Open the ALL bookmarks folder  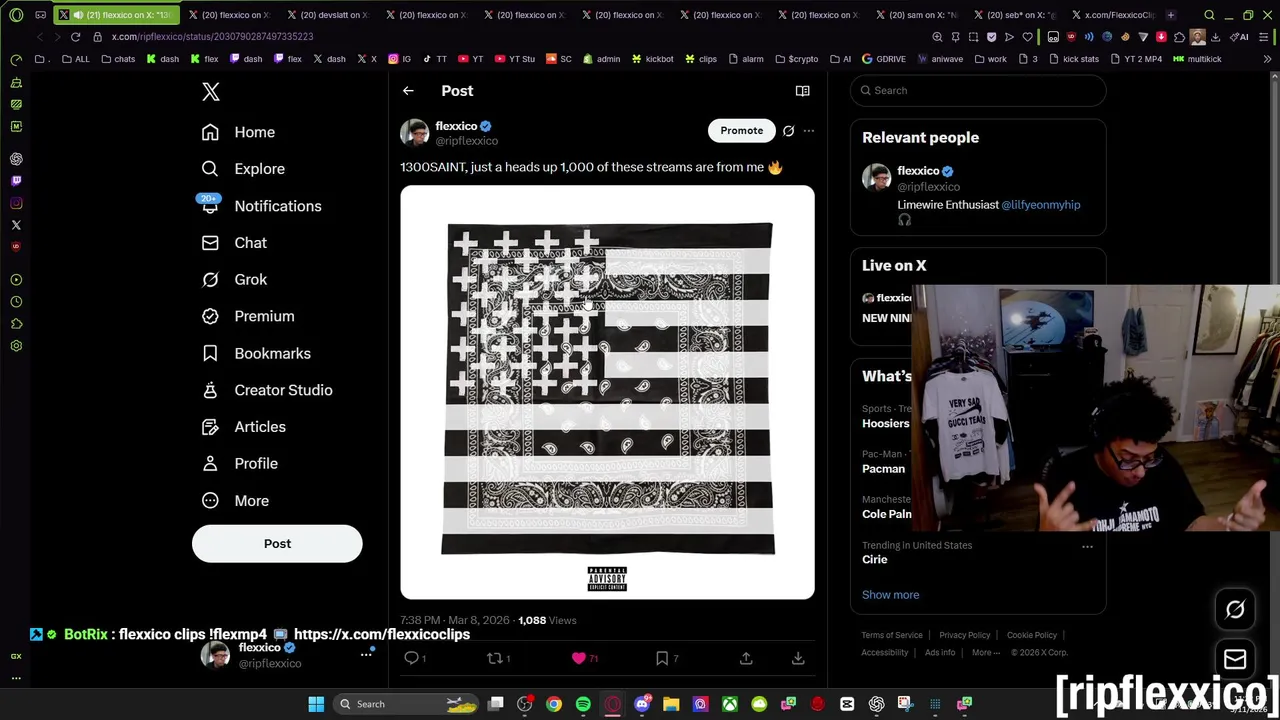click(x=76, y=59)
